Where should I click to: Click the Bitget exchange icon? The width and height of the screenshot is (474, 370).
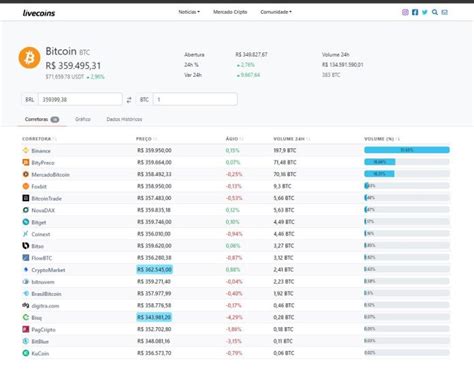pos(26,222)
